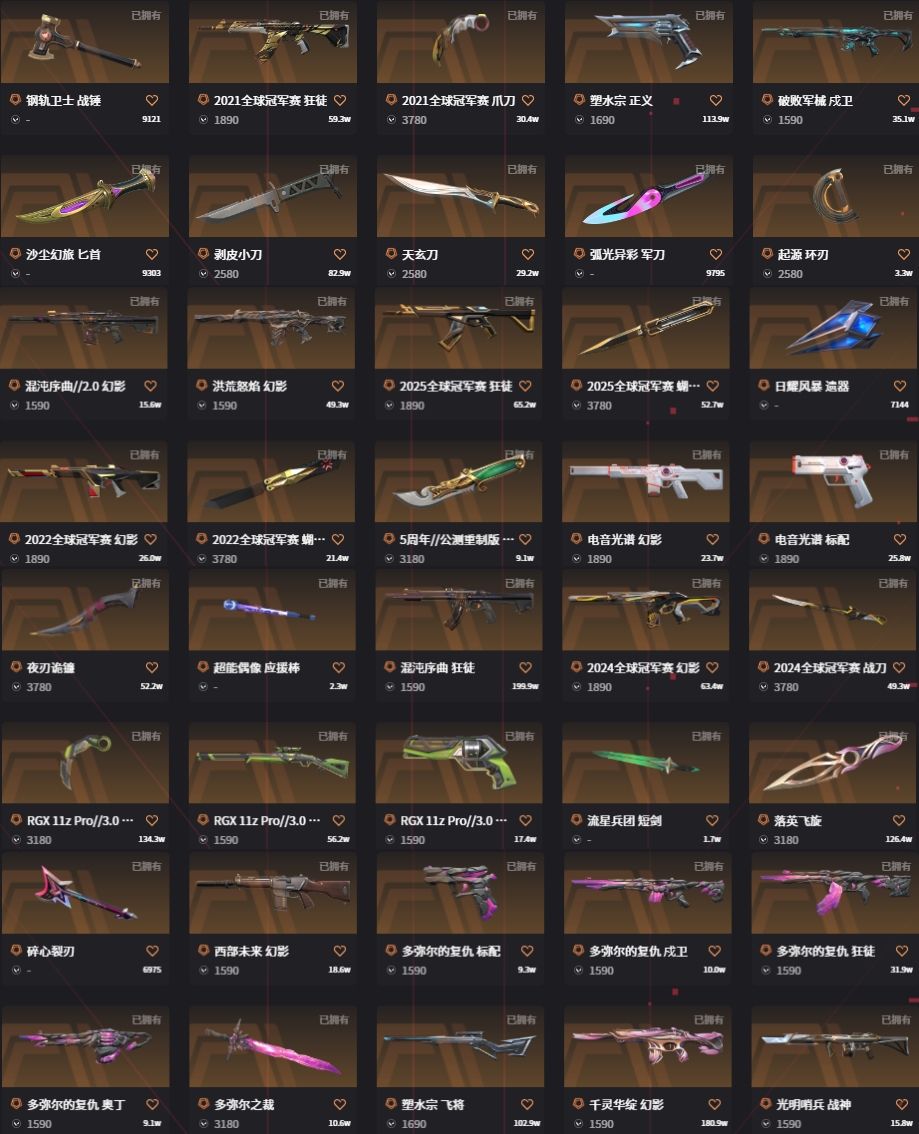Click the rarity badge icon beside 钢轨卫士 战锤

pyautogui.click(x=14, y=100)
